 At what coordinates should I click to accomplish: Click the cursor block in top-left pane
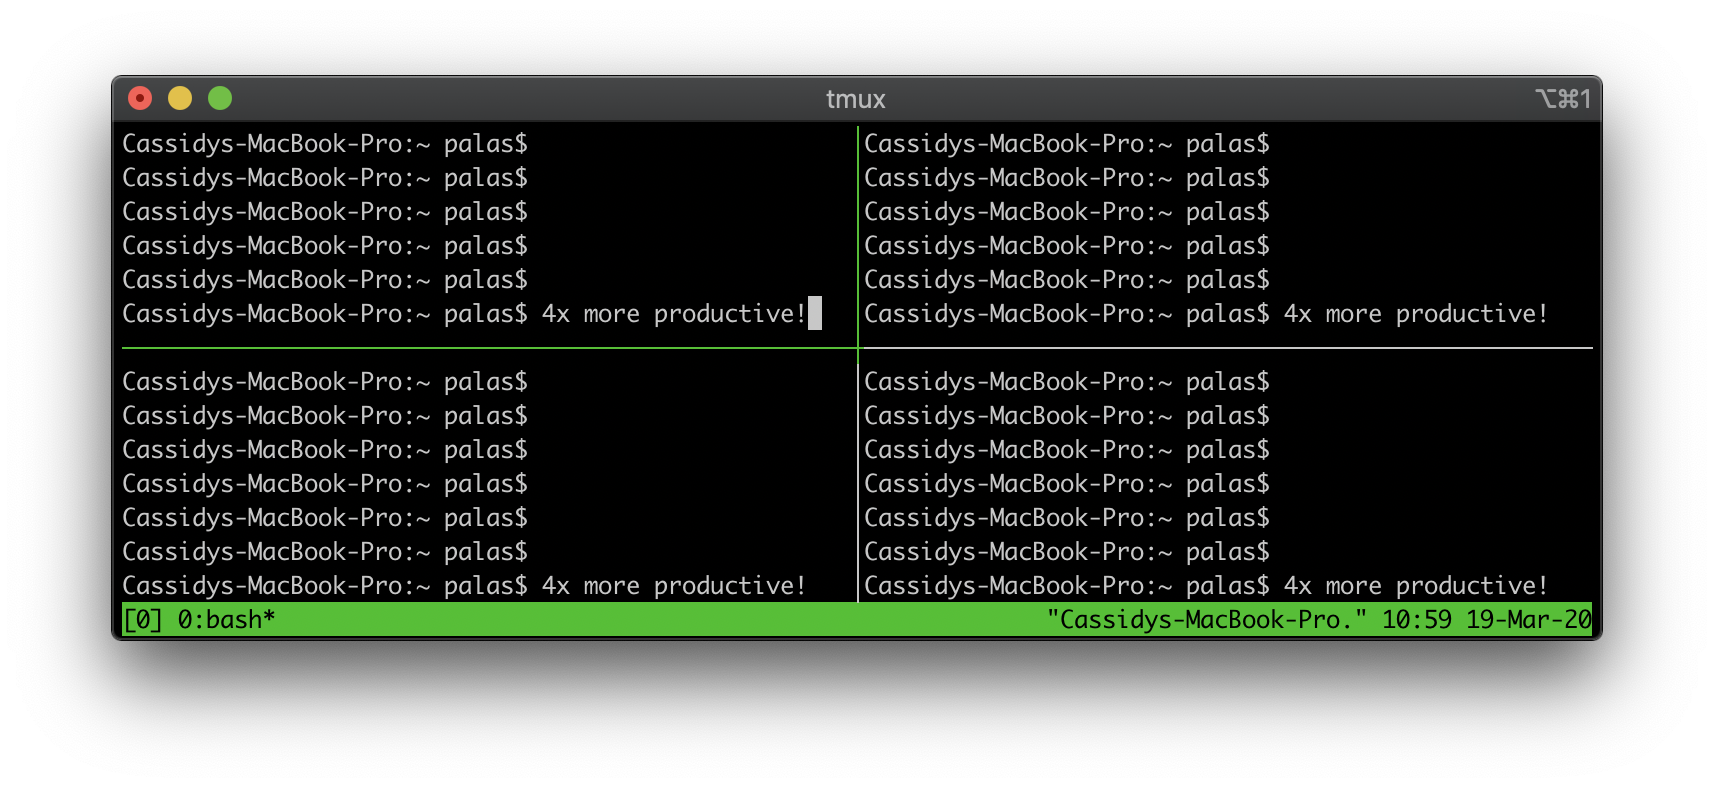pos(815,313)
